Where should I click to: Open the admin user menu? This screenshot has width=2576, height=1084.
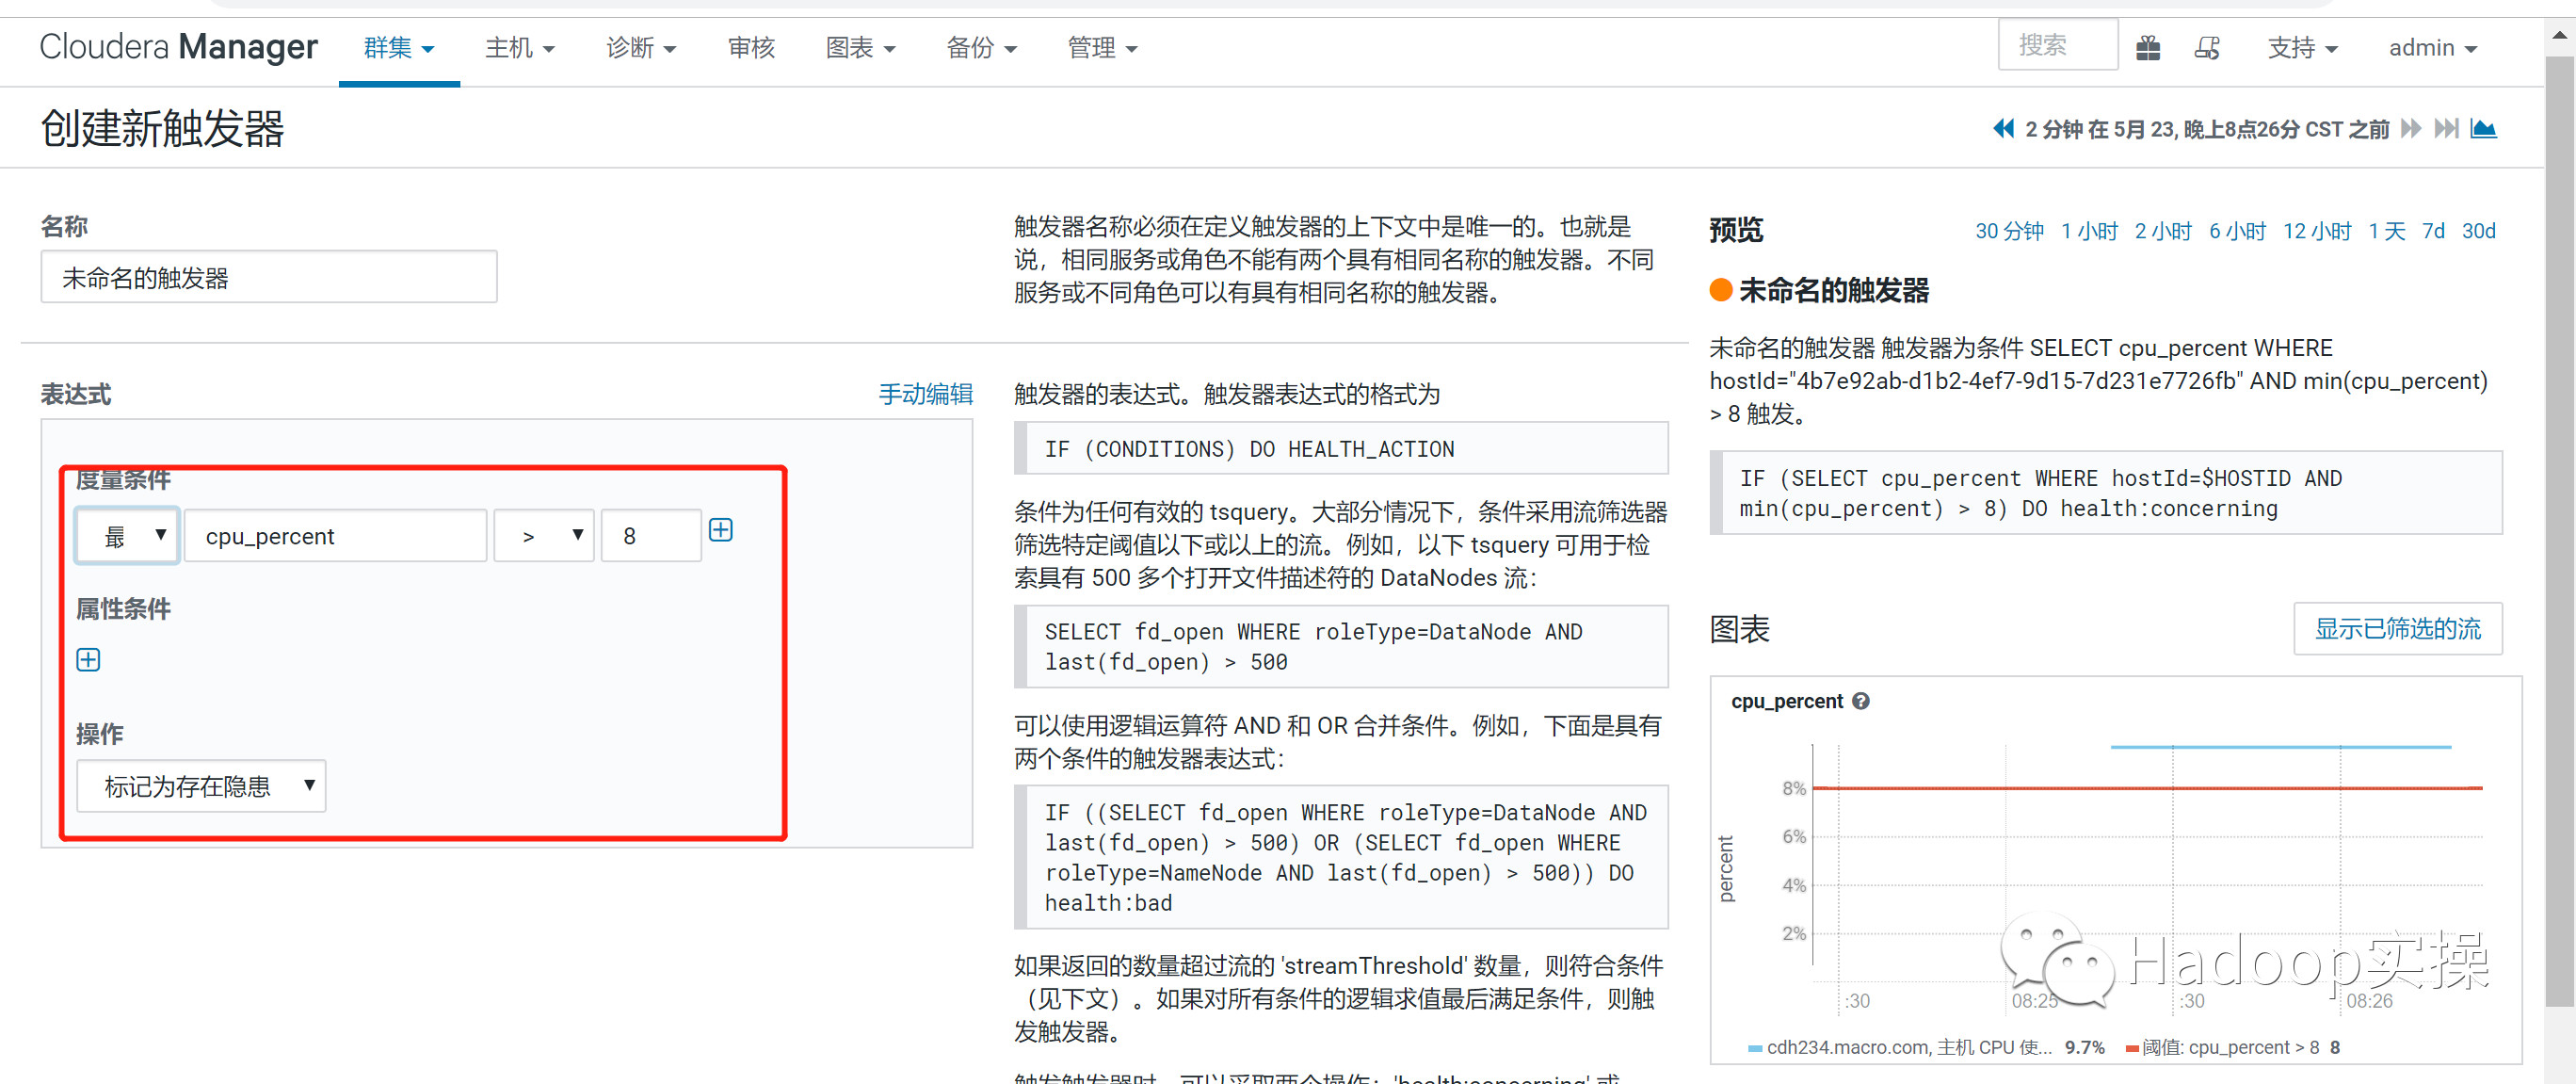tap(2431, 47)
